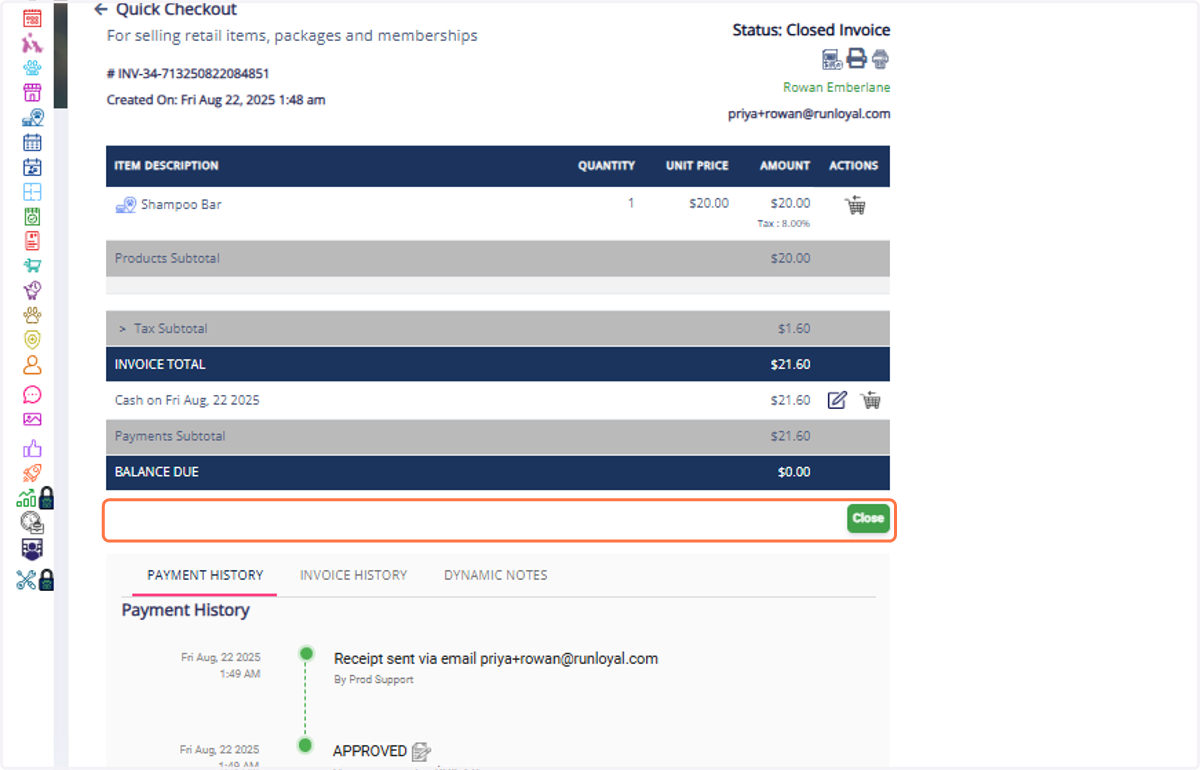This screenshot has width=1200, height=770.
Task: Return the Shampoo Bar item via cart icon
Action: tap(855, 206)
